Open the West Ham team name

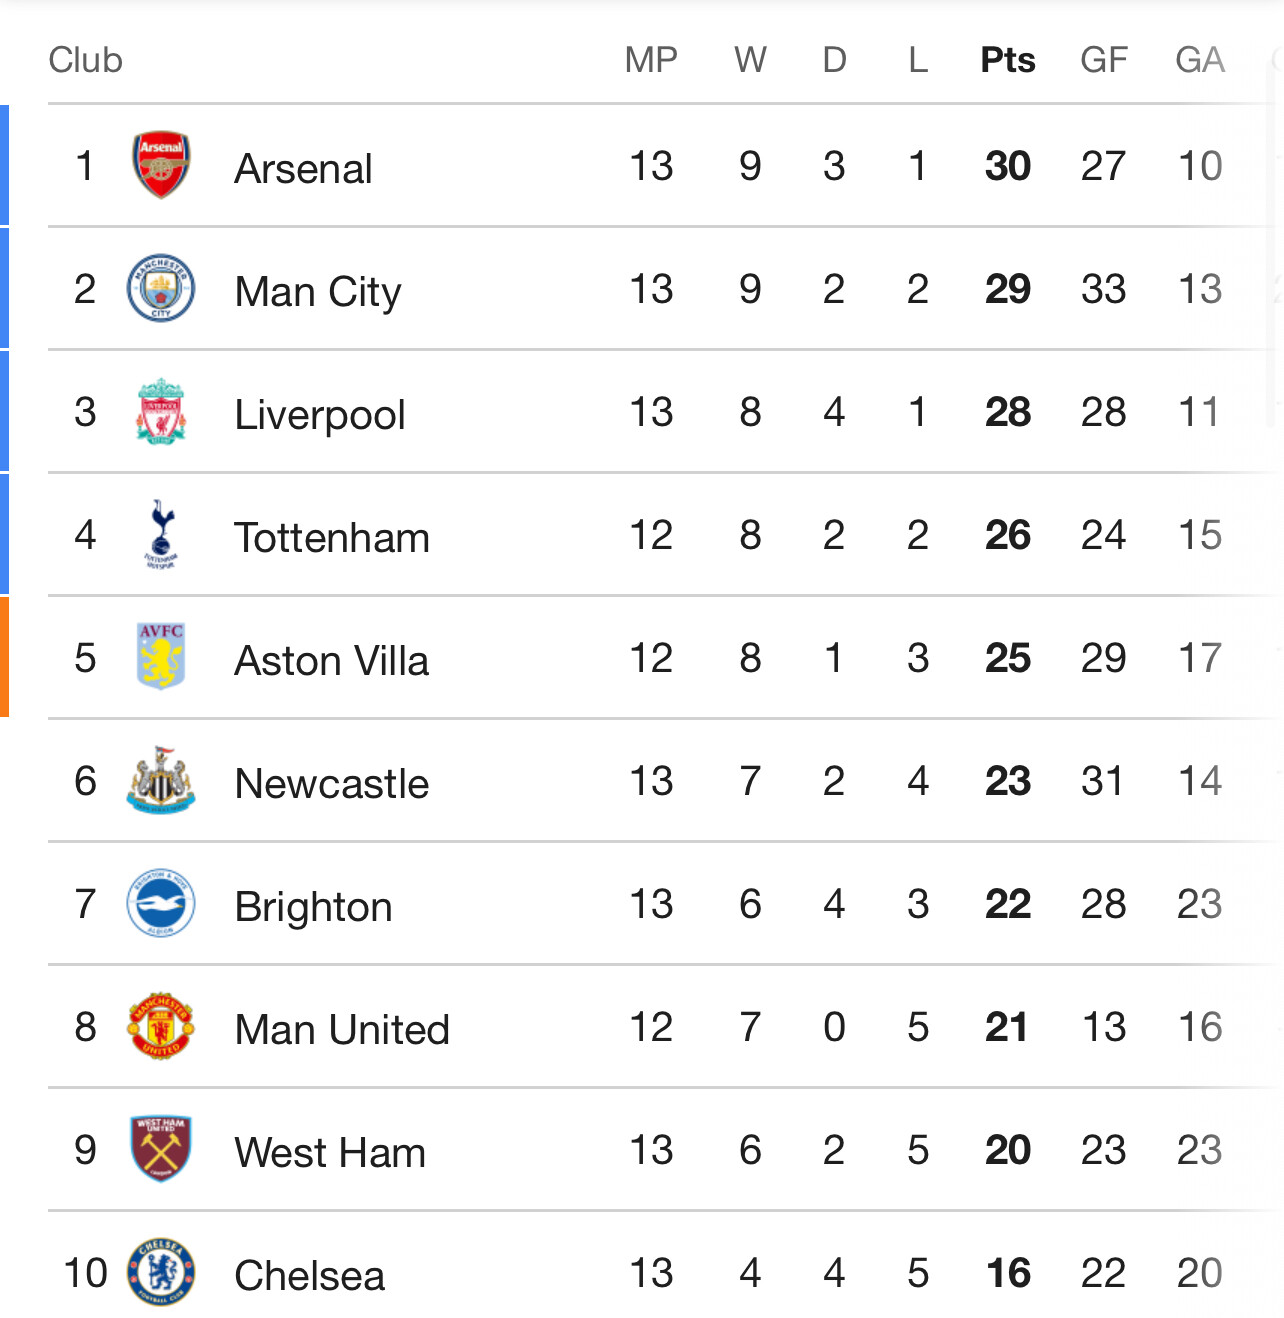pyautogui.click(x=330, y=1152)
